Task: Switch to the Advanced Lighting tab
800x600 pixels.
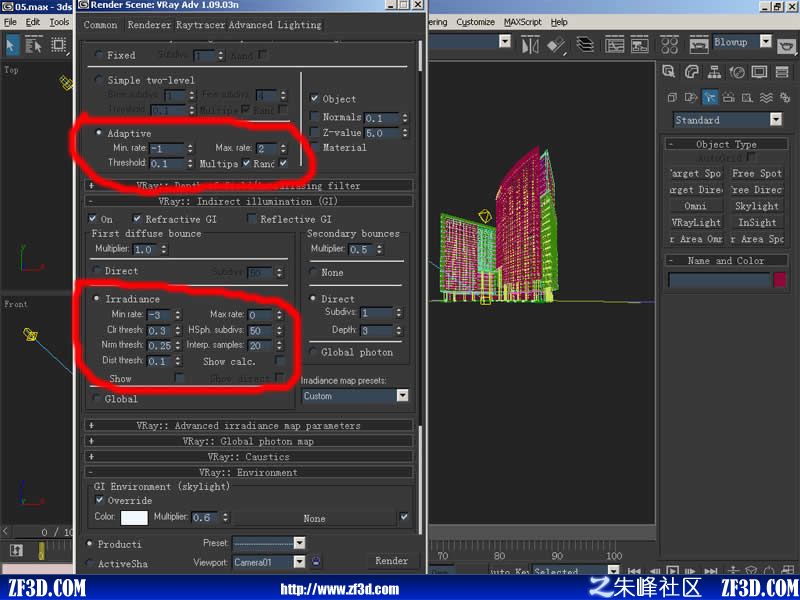Action: tap(275, 24)
